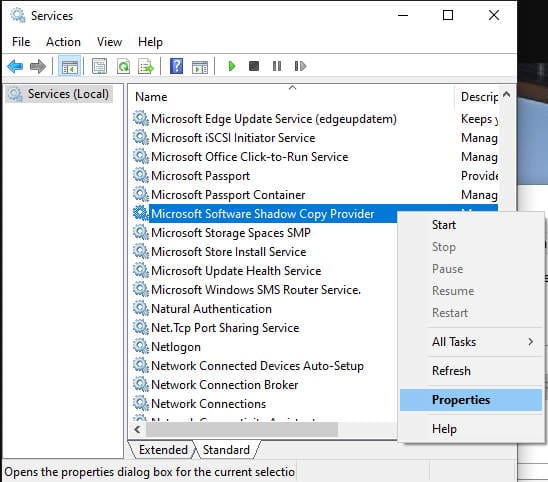This screenshot has height=482, width=548.
Task: Select Microsoft Storage Spaces SMP
Action: [231, 232]
